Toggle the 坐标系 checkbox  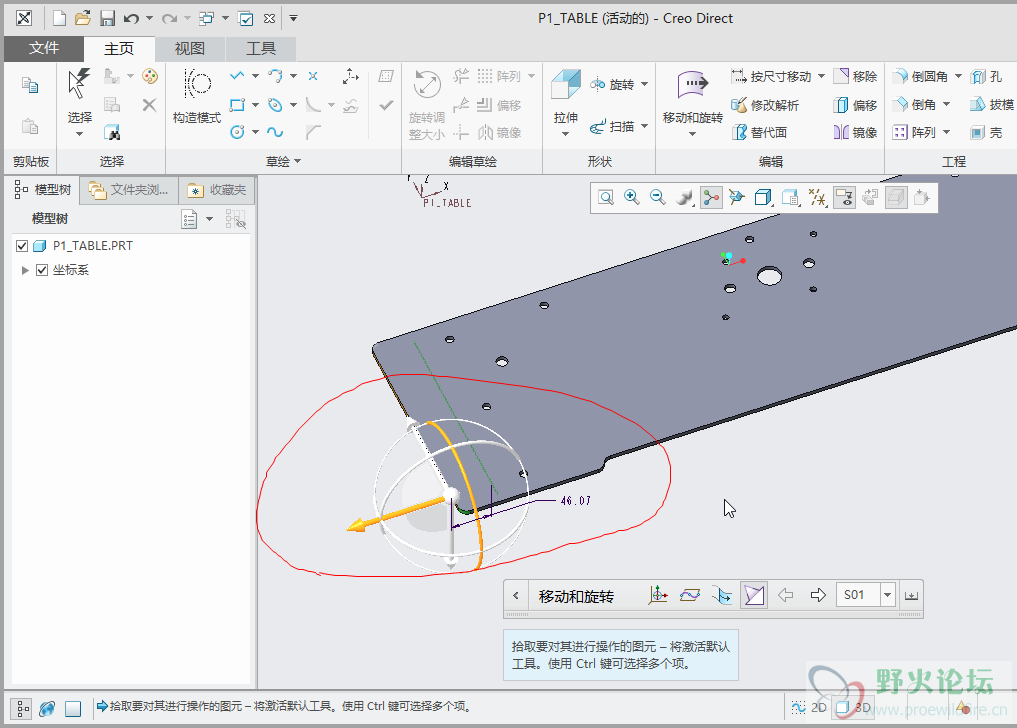click(42, 270)
